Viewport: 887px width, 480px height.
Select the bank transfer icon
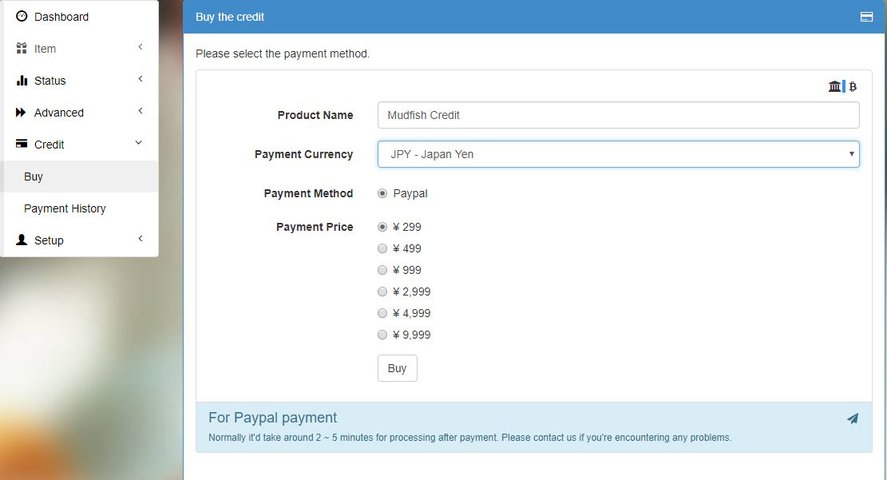pyautogui.click(x=835, y=87)
